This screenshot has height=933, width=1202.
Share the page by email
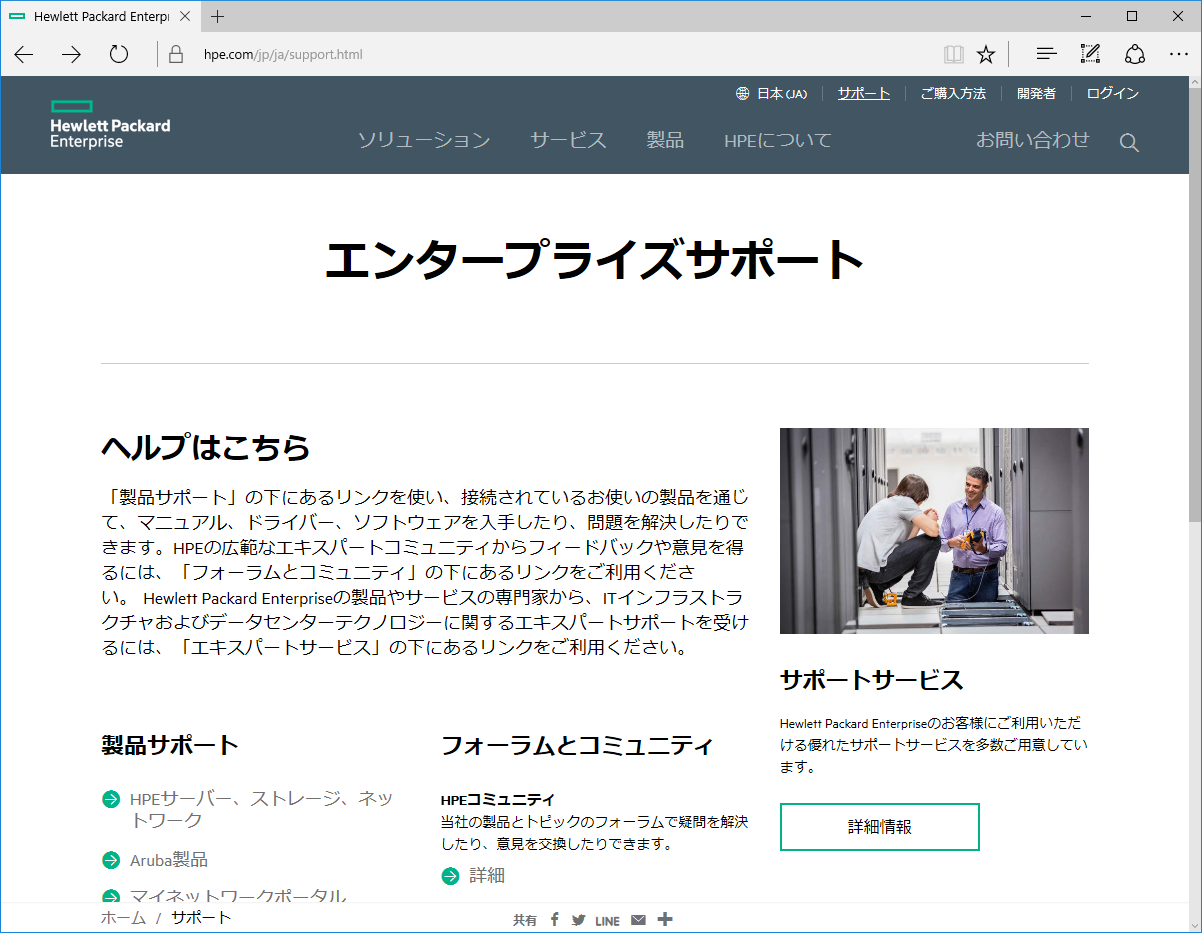(x=638, y=920)
